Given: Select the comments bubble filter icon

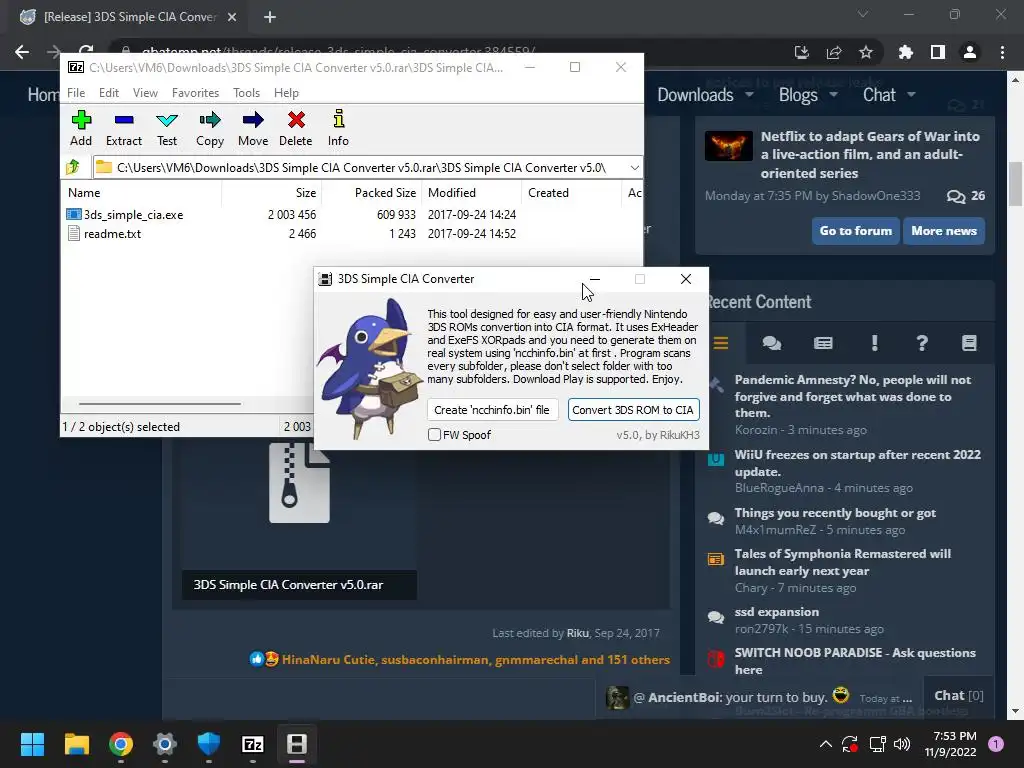Looking at the screenshot, I should coord(771,343).
